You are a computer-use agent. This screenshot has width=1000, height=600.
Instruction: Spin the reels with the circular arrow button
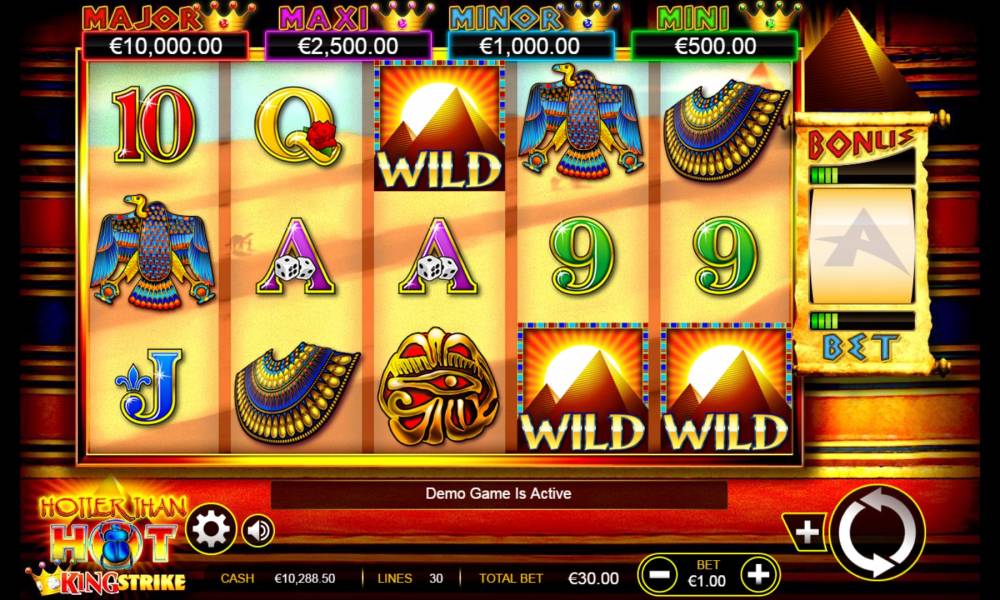click(x=877, y=533)
